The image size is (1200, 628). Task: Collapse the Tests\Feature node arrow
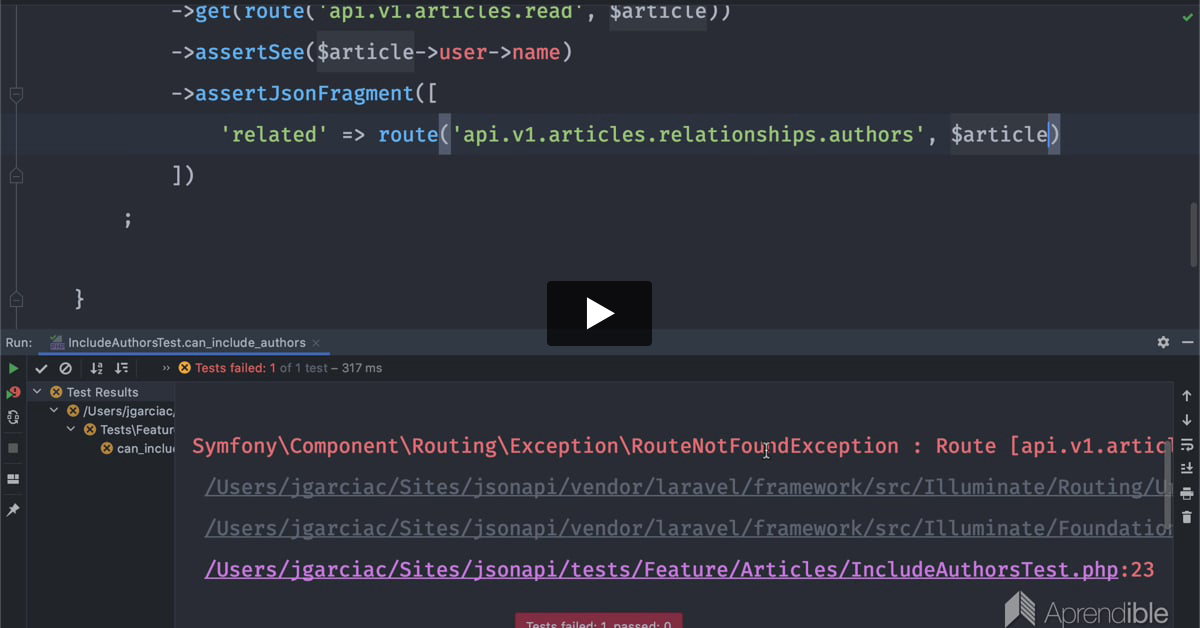[71, 430]
